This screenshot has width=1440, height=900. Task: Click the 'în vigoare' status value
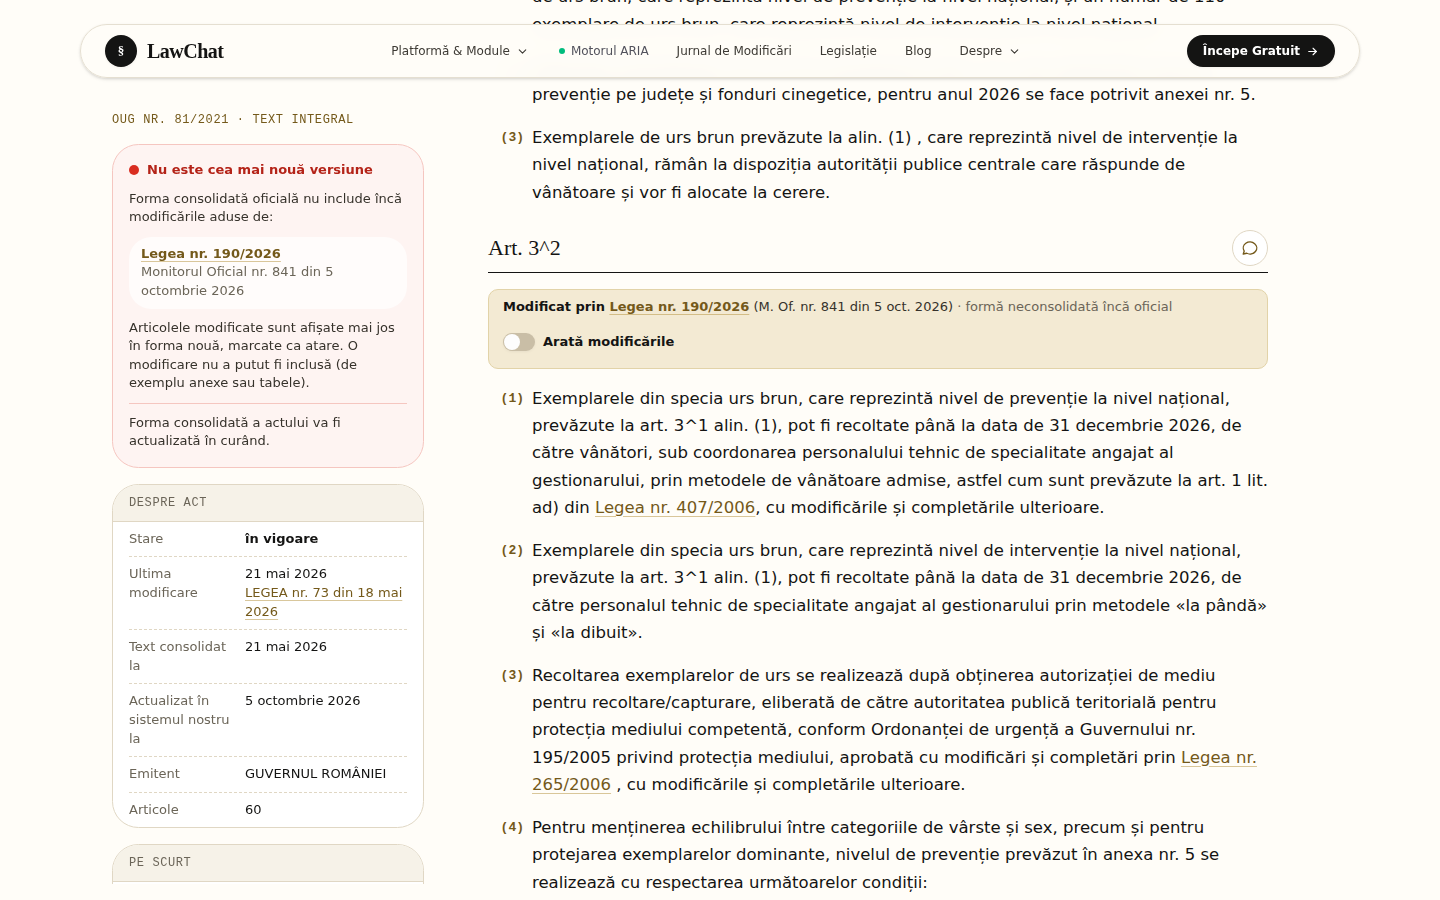(x=282, y=539)
